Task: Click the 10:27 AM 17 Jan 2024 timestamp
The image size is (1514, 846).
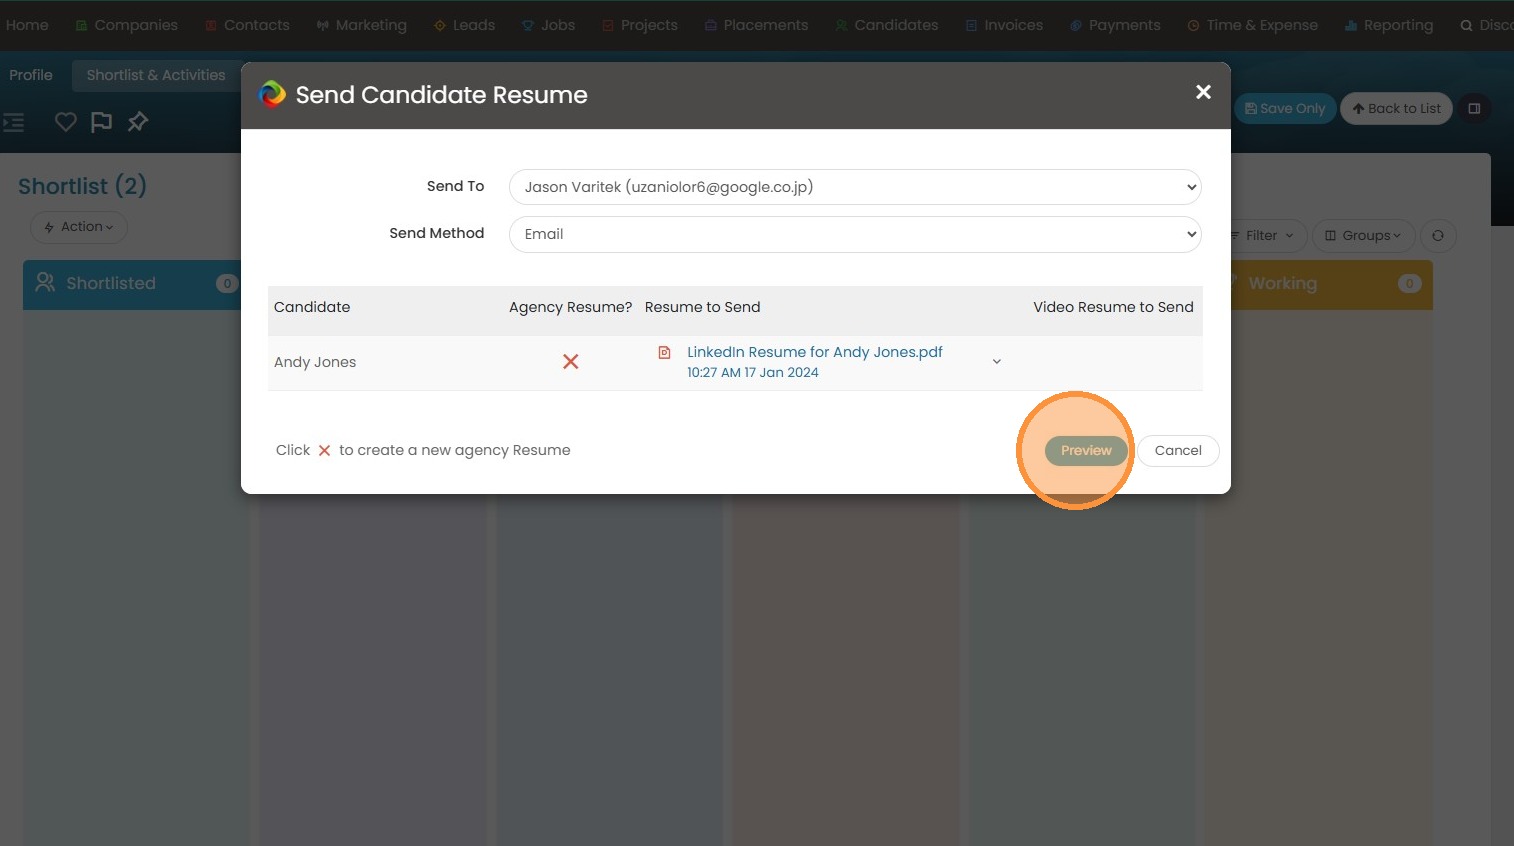Action: [753, 373]
